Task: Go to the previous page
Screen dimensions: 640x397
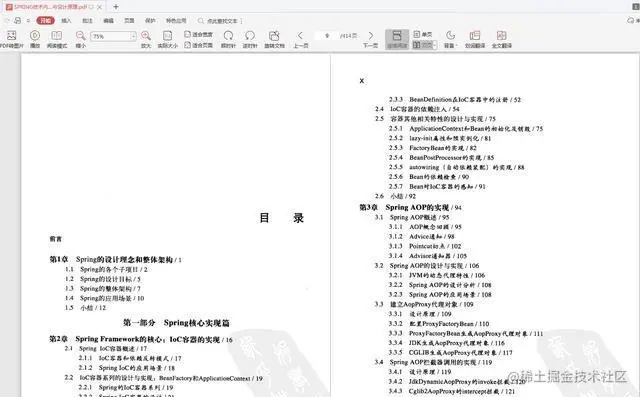Action: pyautogui.click(x=300, y=40)
